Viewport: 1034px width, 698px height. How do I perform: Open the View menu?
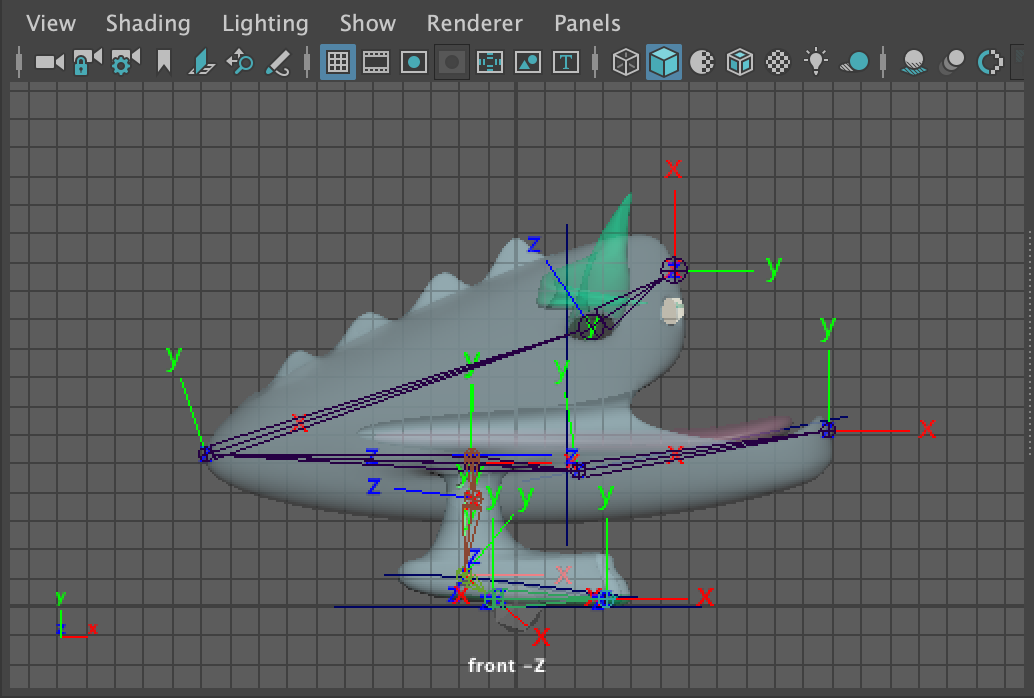tap(51, 24)
